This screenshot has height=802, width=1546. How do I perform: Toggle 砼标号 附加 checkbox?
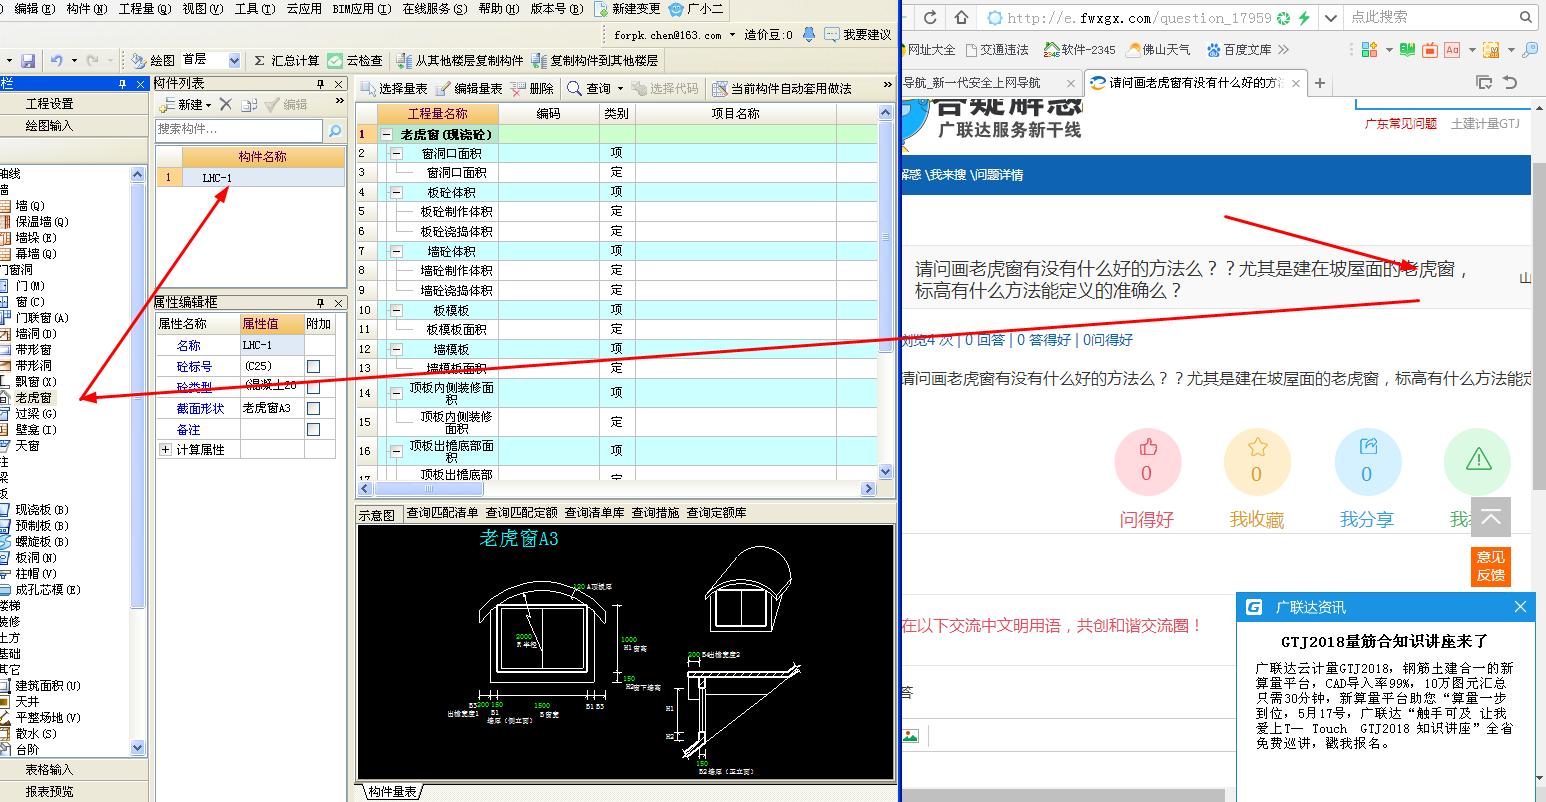(x=314, y=366)
